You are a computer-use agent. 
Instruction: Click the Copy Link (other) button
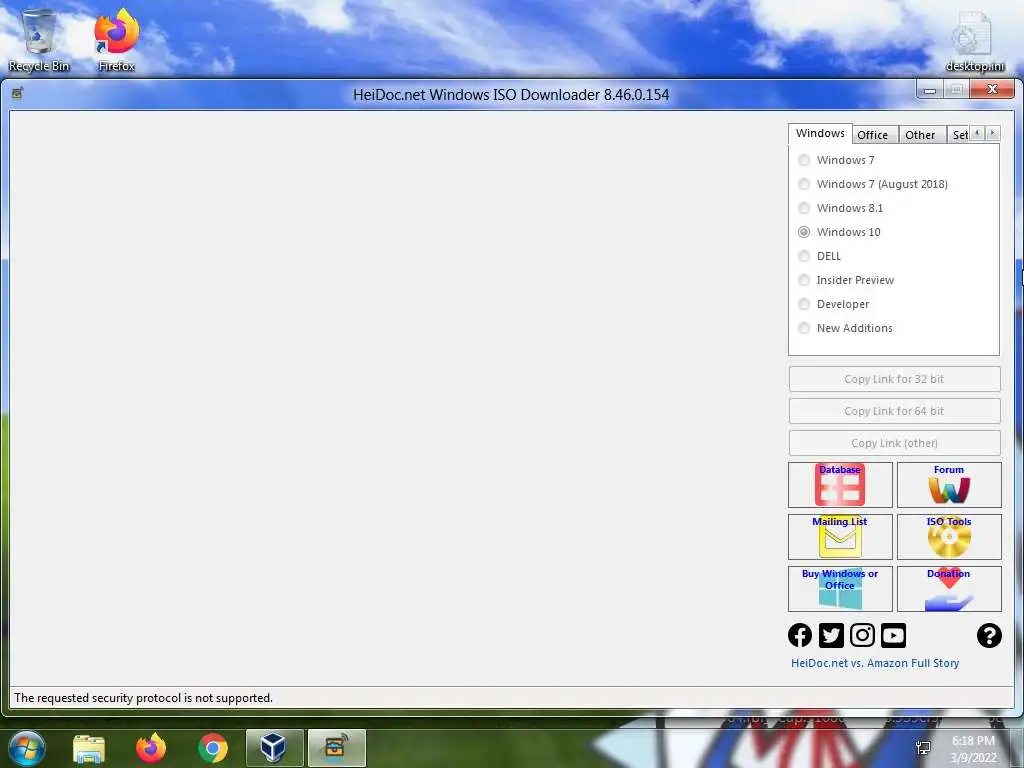[x=894, y=443]
